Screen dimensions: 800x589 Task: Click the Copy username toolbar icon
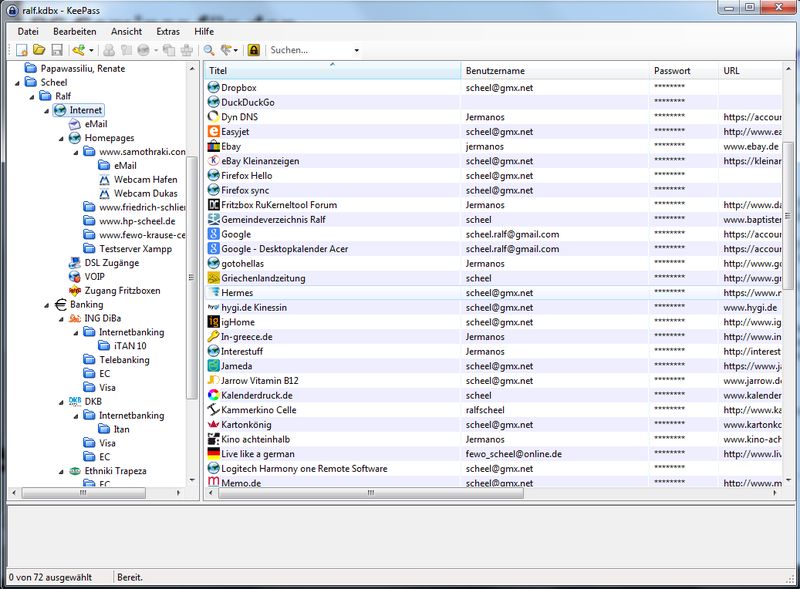point(109,50)
